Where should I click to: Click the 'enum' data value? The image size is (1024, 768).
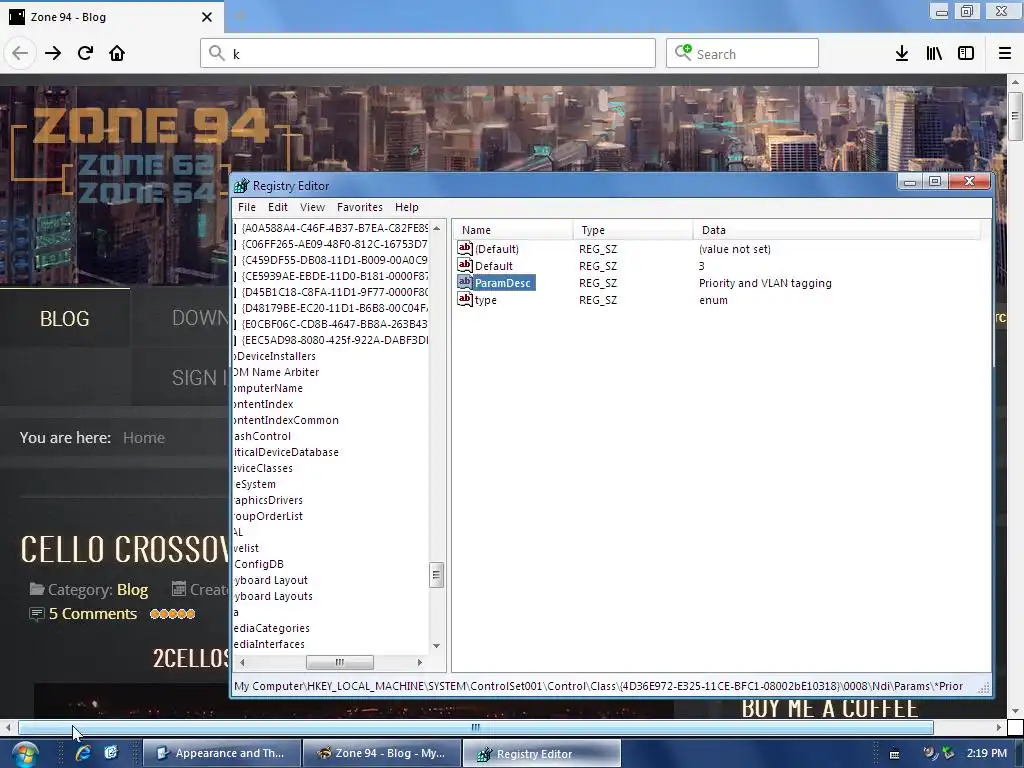coord(713,300)
